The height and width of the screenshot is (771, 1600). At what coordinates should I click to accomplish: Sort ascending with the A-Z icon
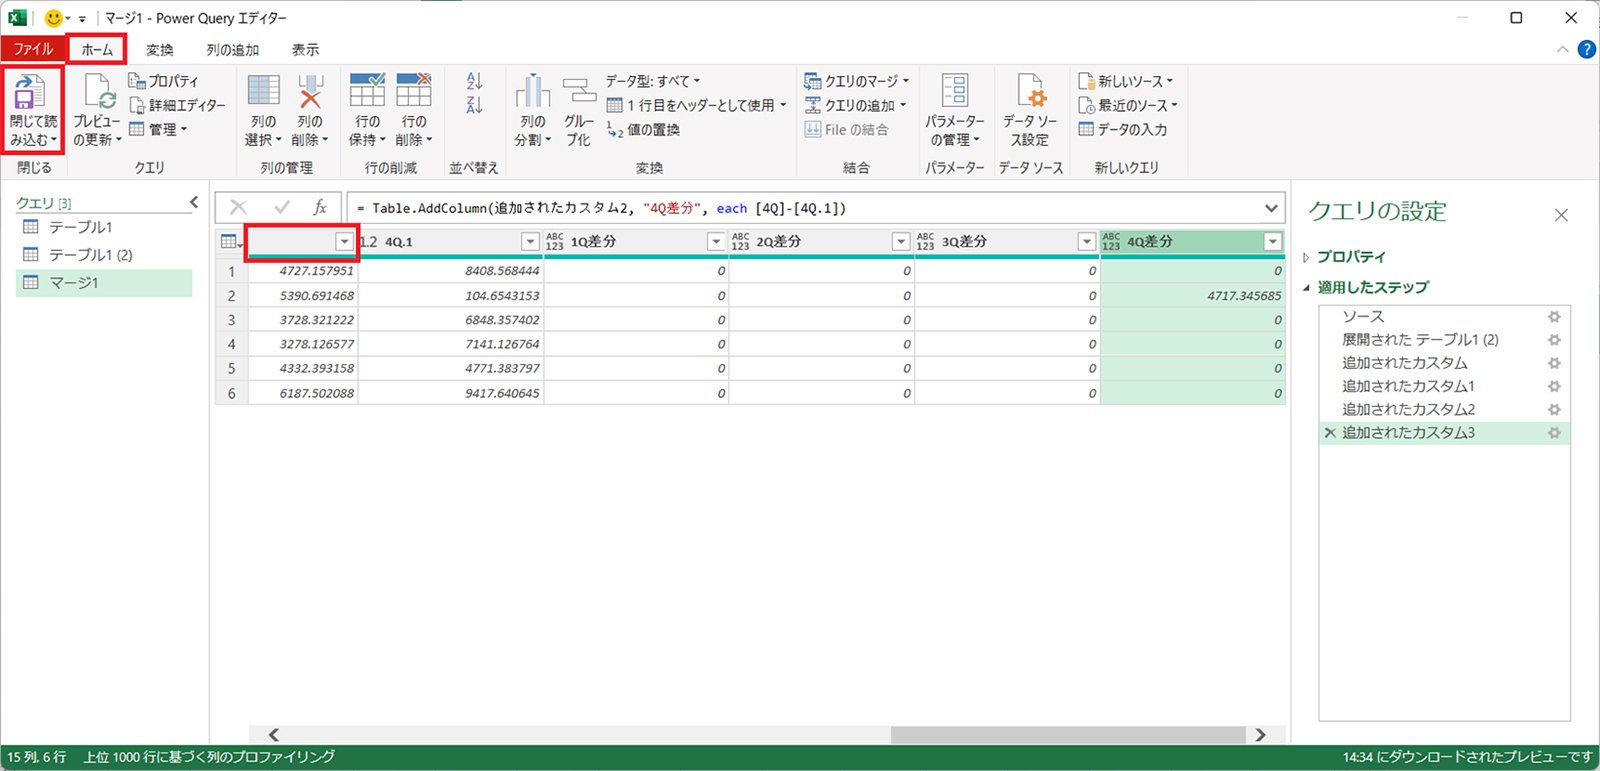[x=474, y=81]
